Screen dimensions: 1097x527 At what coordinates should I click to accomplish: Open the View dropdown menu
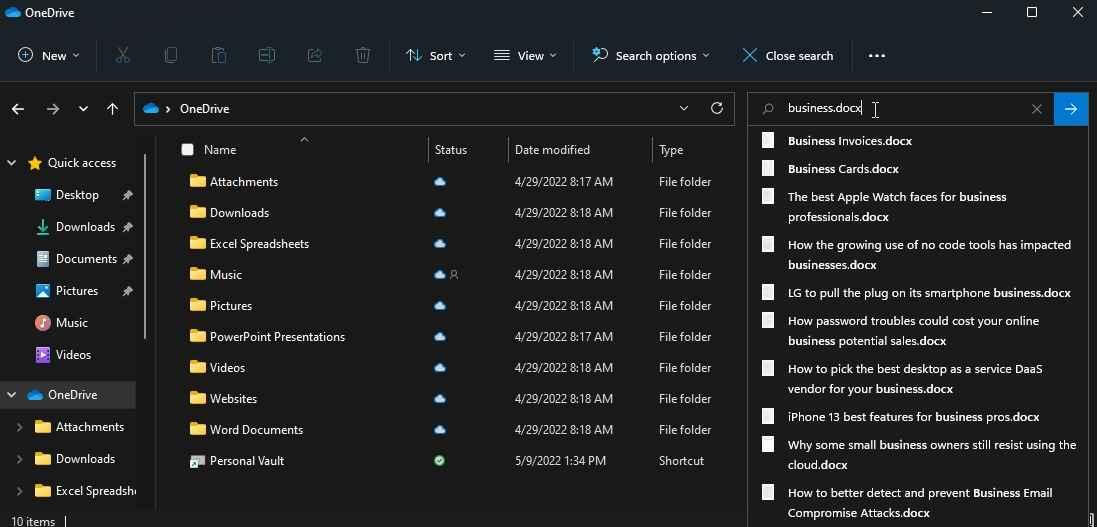[525, 55]
